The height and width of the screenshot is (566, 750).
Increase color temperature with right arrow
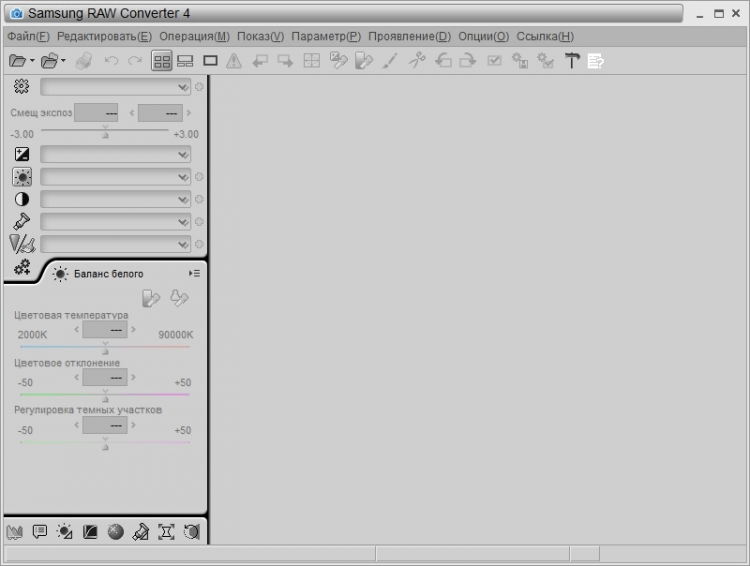pos(133,329)
